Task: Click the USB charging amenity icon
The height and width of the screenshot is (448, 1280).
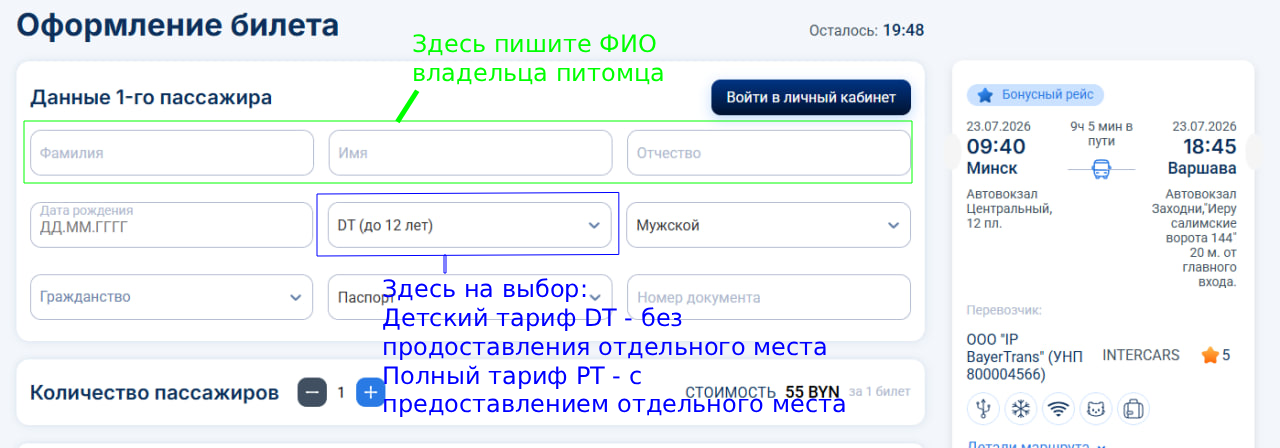Action: click(x=984, y=408)
